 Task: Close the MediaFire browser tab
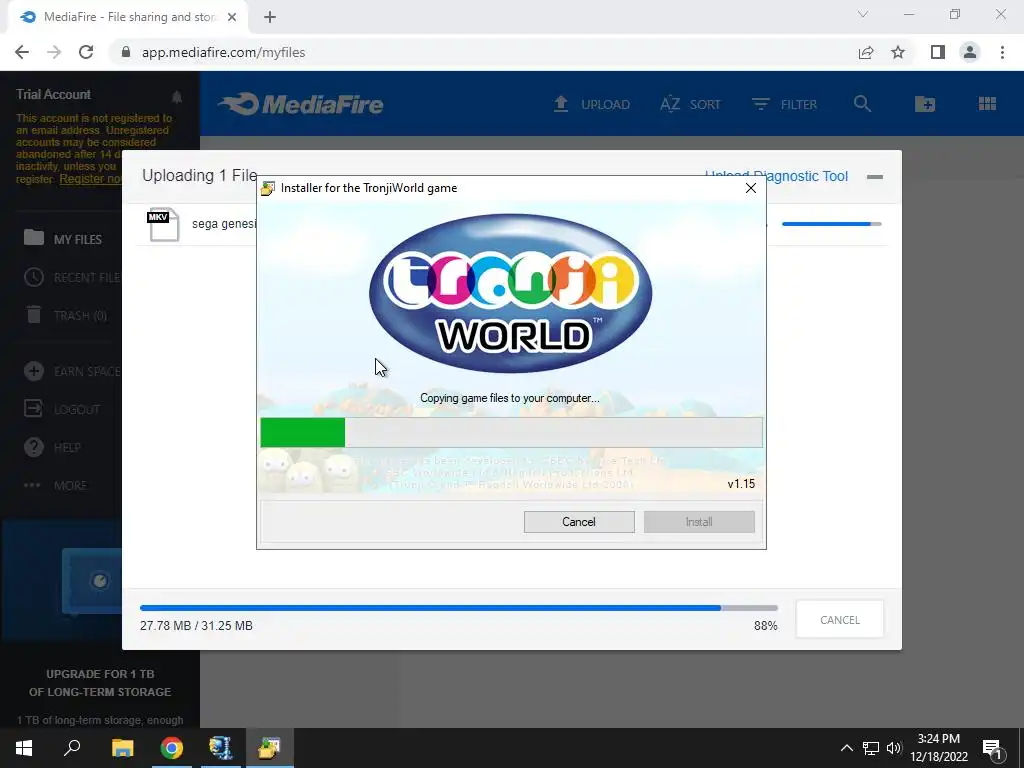232,17
